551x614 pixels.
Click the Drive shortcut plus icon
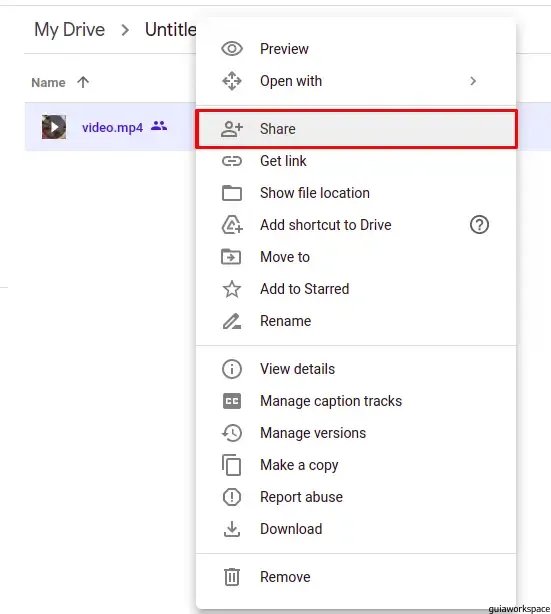point(232,225)
